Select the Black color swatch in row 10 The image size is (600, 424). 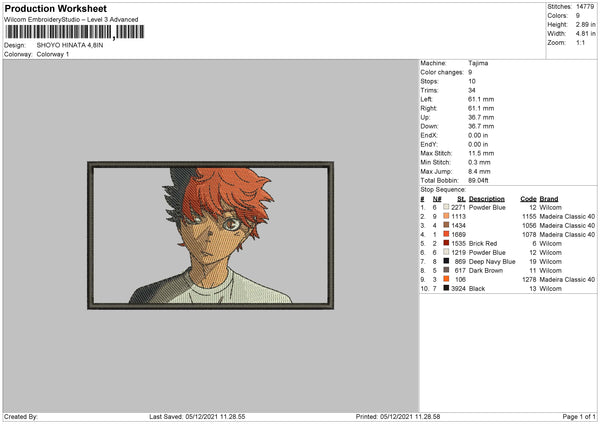pyautogui.click(x=446, y=288)
